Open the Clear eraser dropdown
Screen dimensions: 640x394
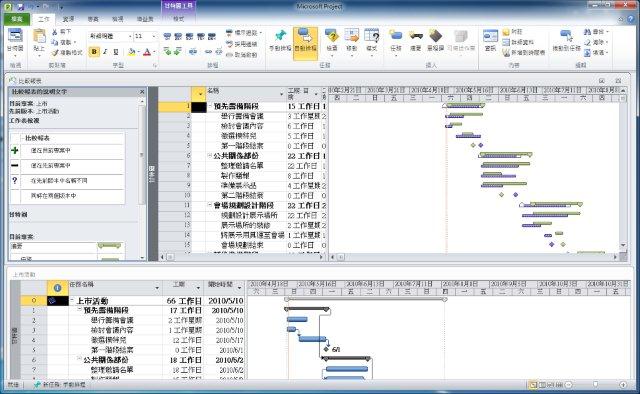pyautogui.click(x=596, y=42)
